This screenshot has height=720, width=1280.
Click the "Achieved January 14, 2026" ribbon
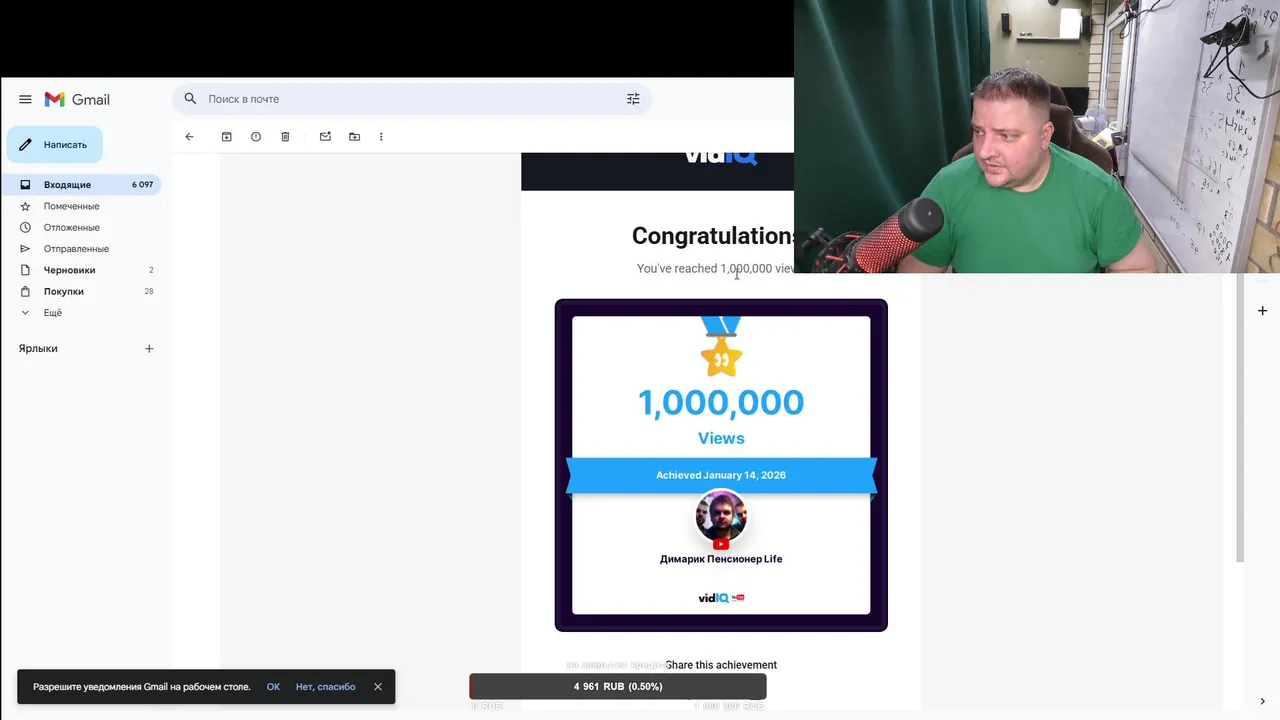point(721,475)
